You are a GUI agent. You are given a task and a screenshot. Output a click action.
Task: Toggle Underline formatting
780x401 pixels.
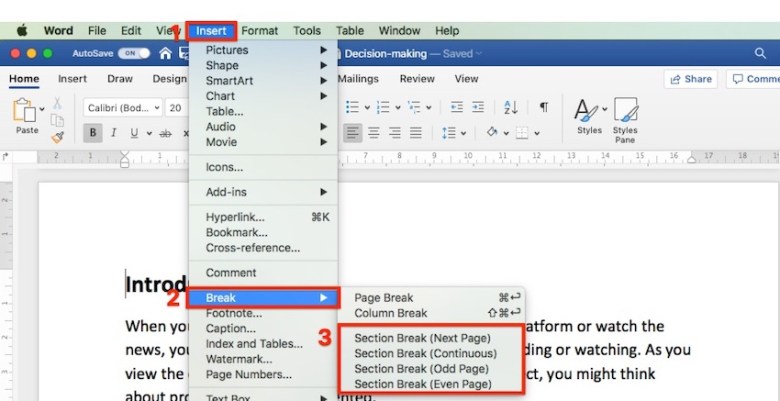134,133
